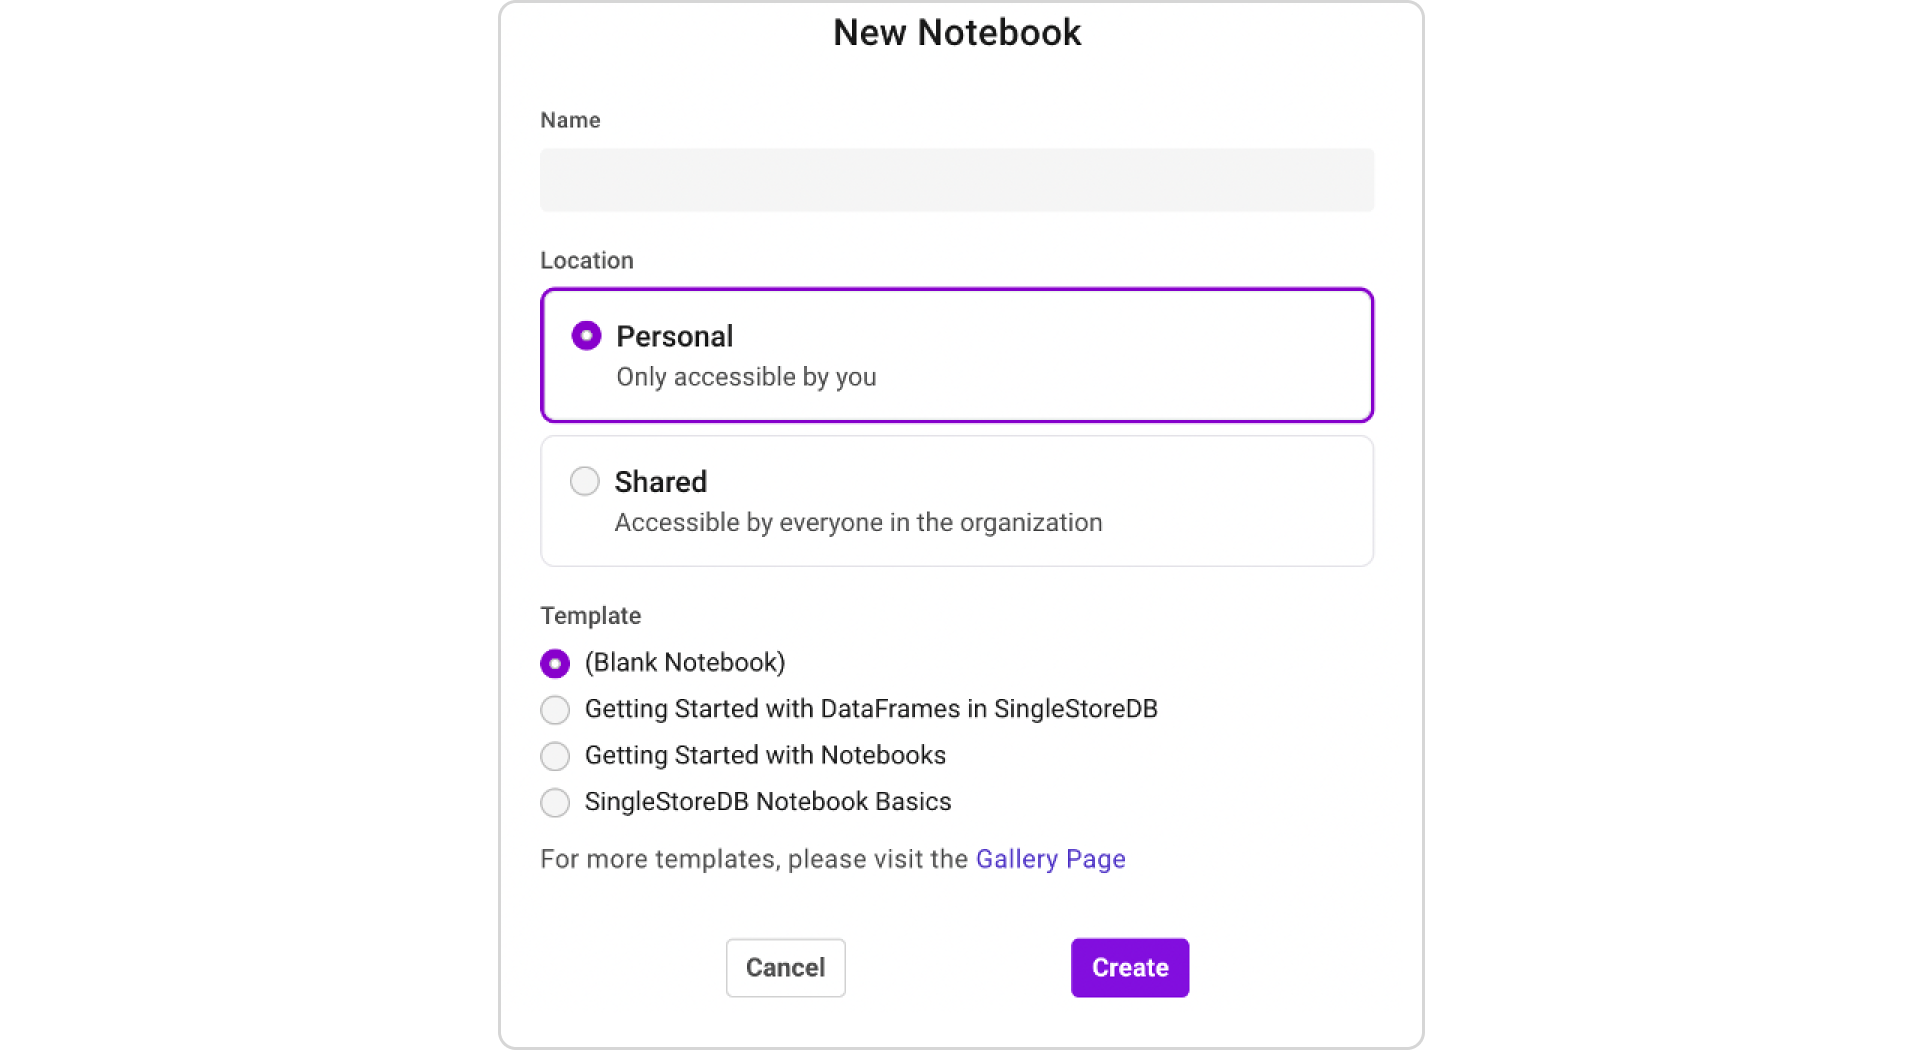Screen dimensions: 1920x1050
Task: Click the Create button
Action: click(x=1129, y=967)
